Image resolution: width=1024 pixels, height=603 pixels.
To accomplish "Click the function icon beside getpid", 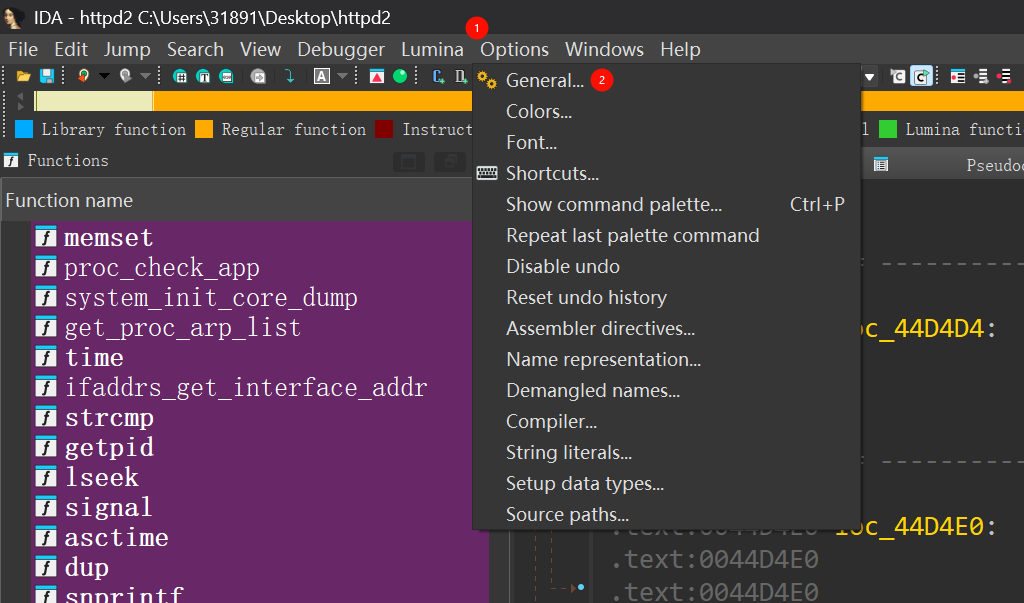I will coord(46,446).
